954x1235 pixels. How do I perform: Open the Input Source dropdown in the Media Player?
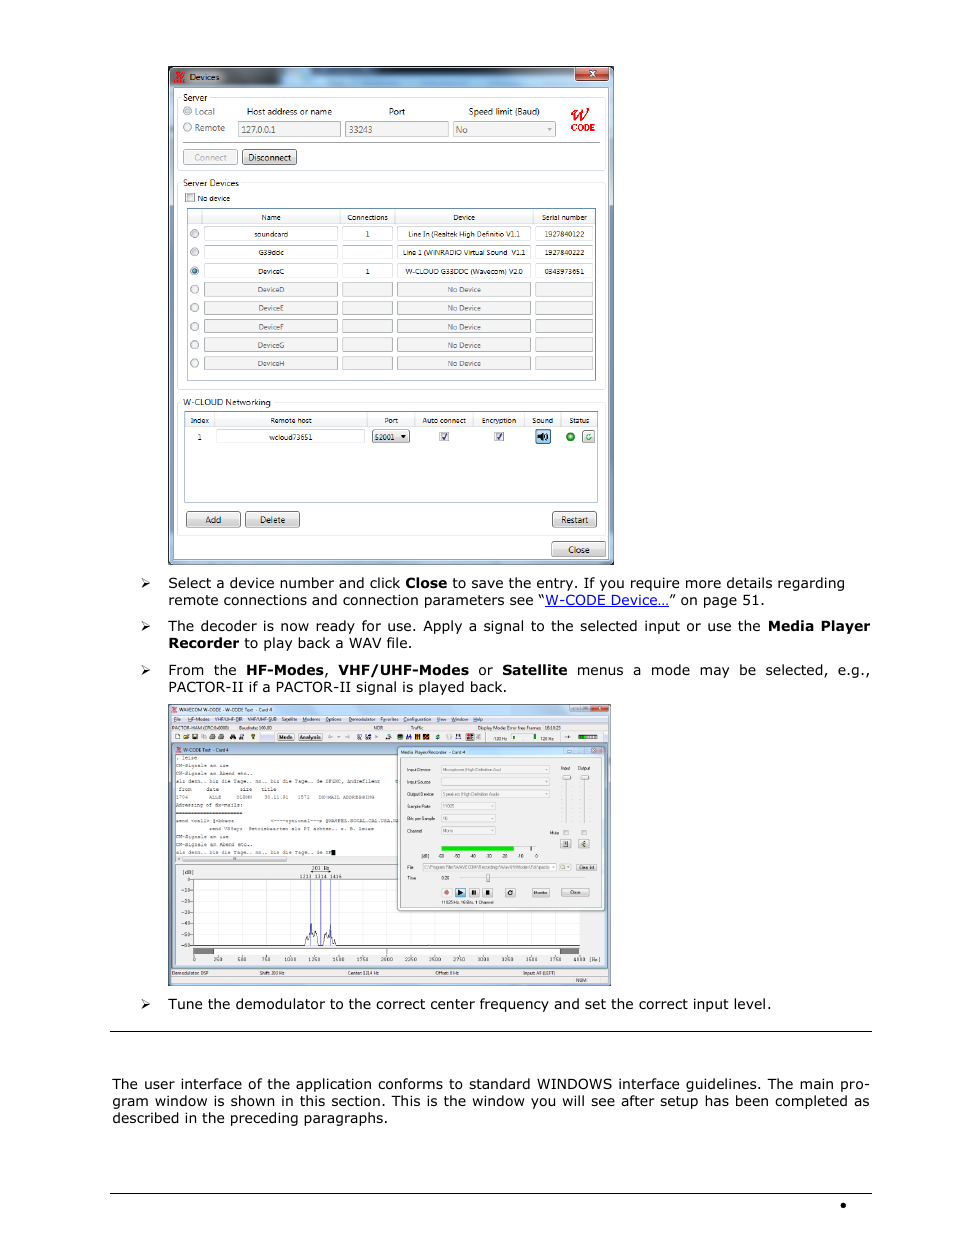coord(495,782)
